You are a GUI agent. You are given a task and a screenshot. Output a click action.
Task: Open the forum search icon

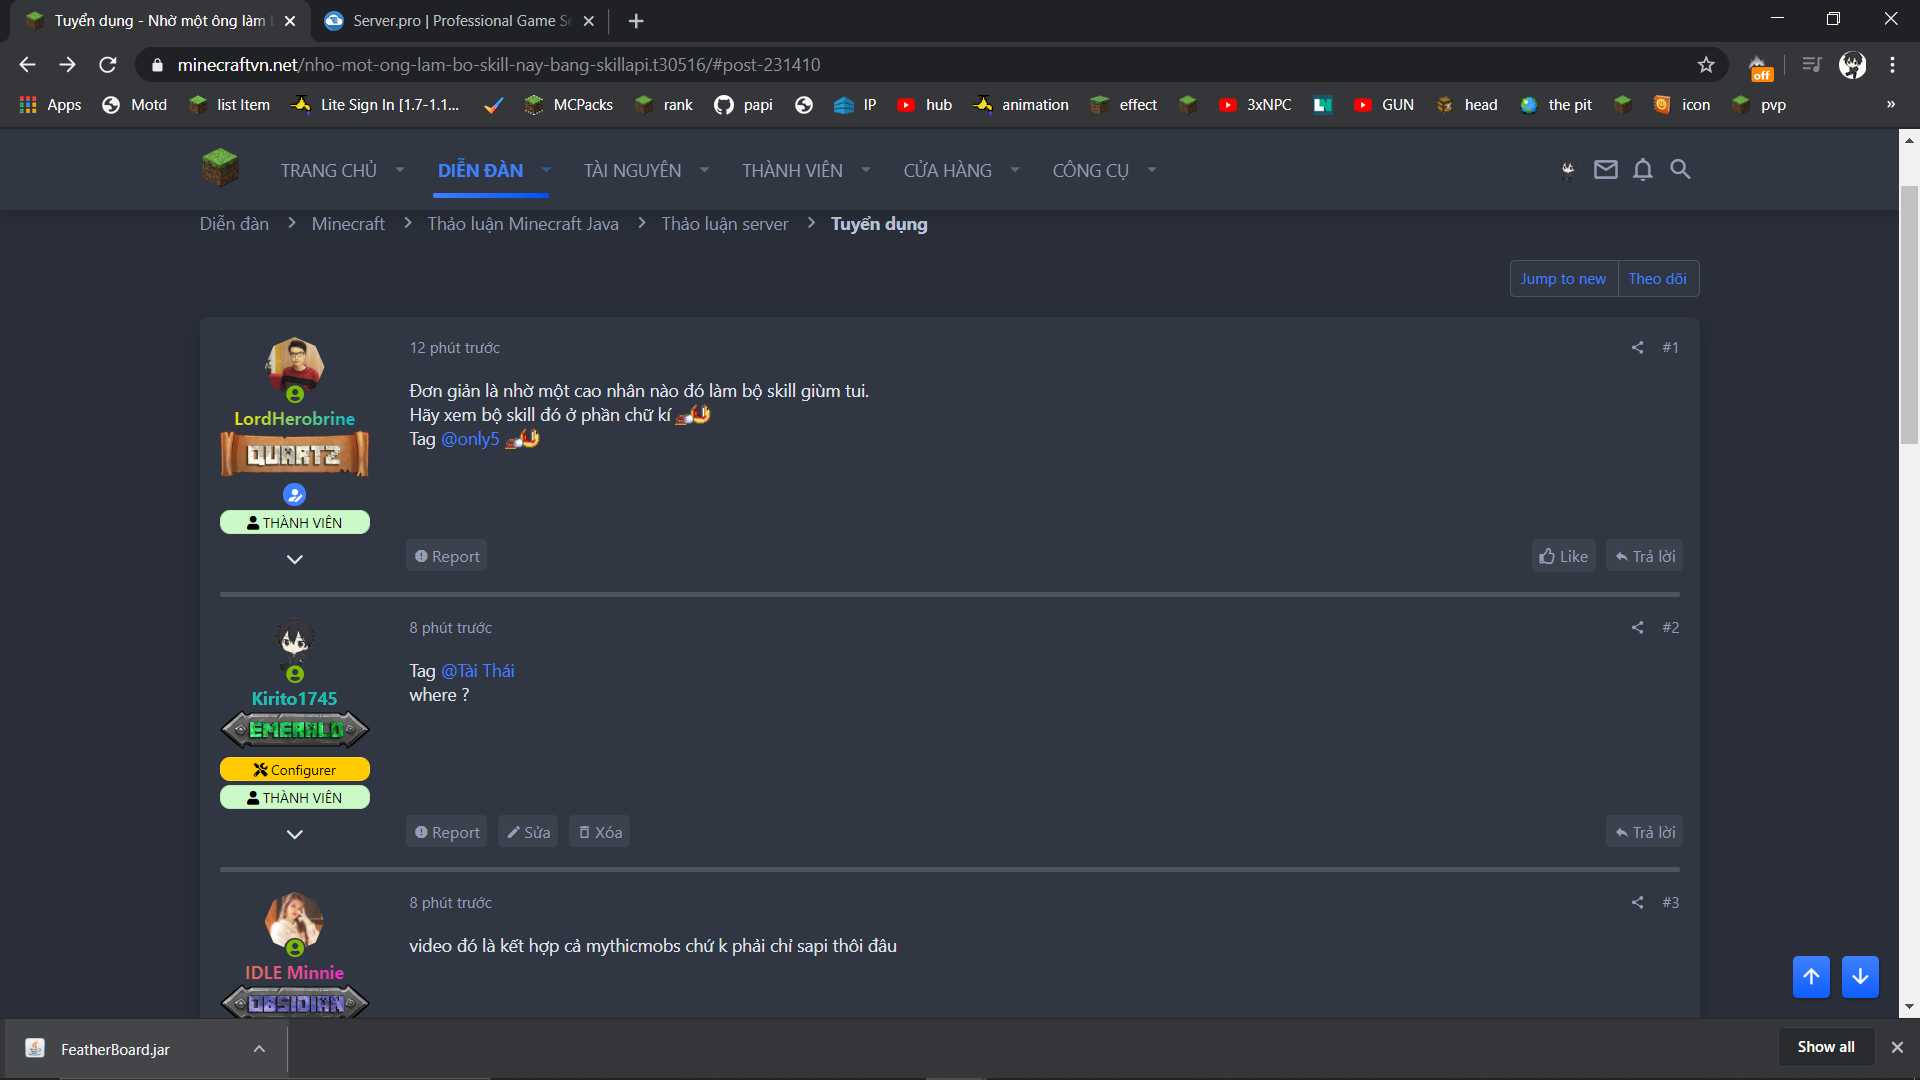(x=1680, y=170)
